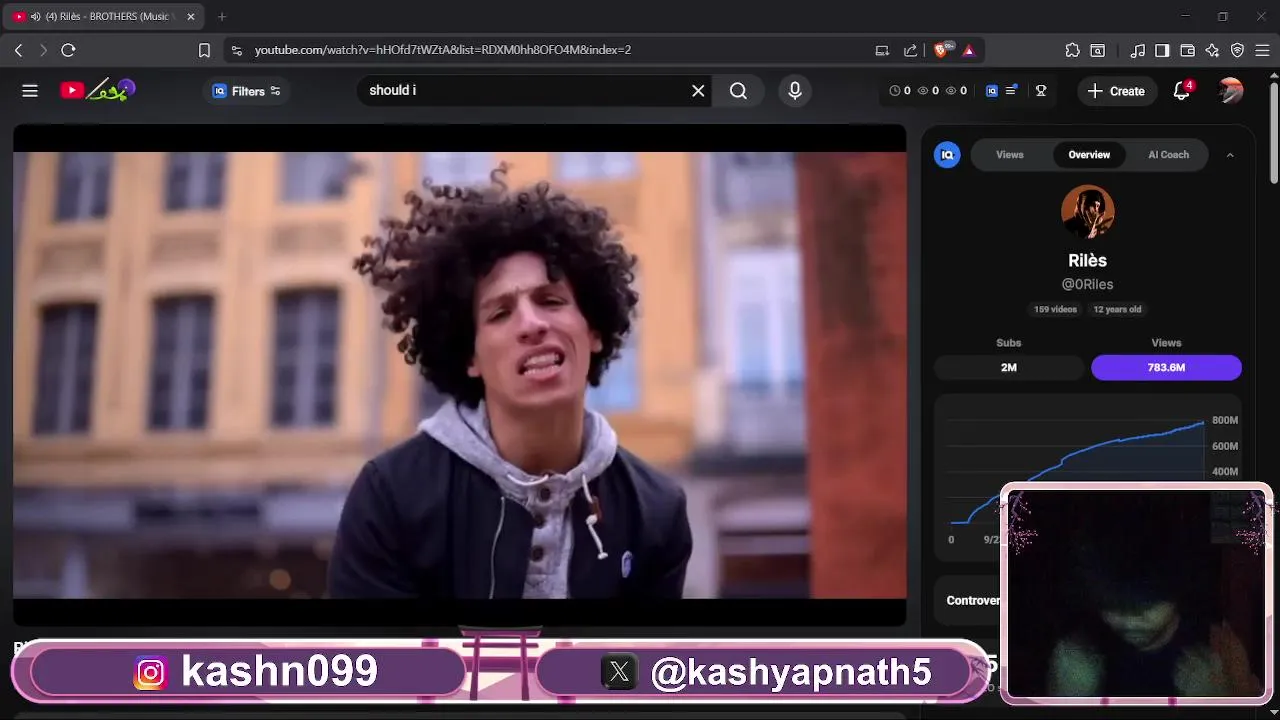Open the @0Riles channel handle
The width and height of the screenshot is (1280, 720).
coord(1087,284)
